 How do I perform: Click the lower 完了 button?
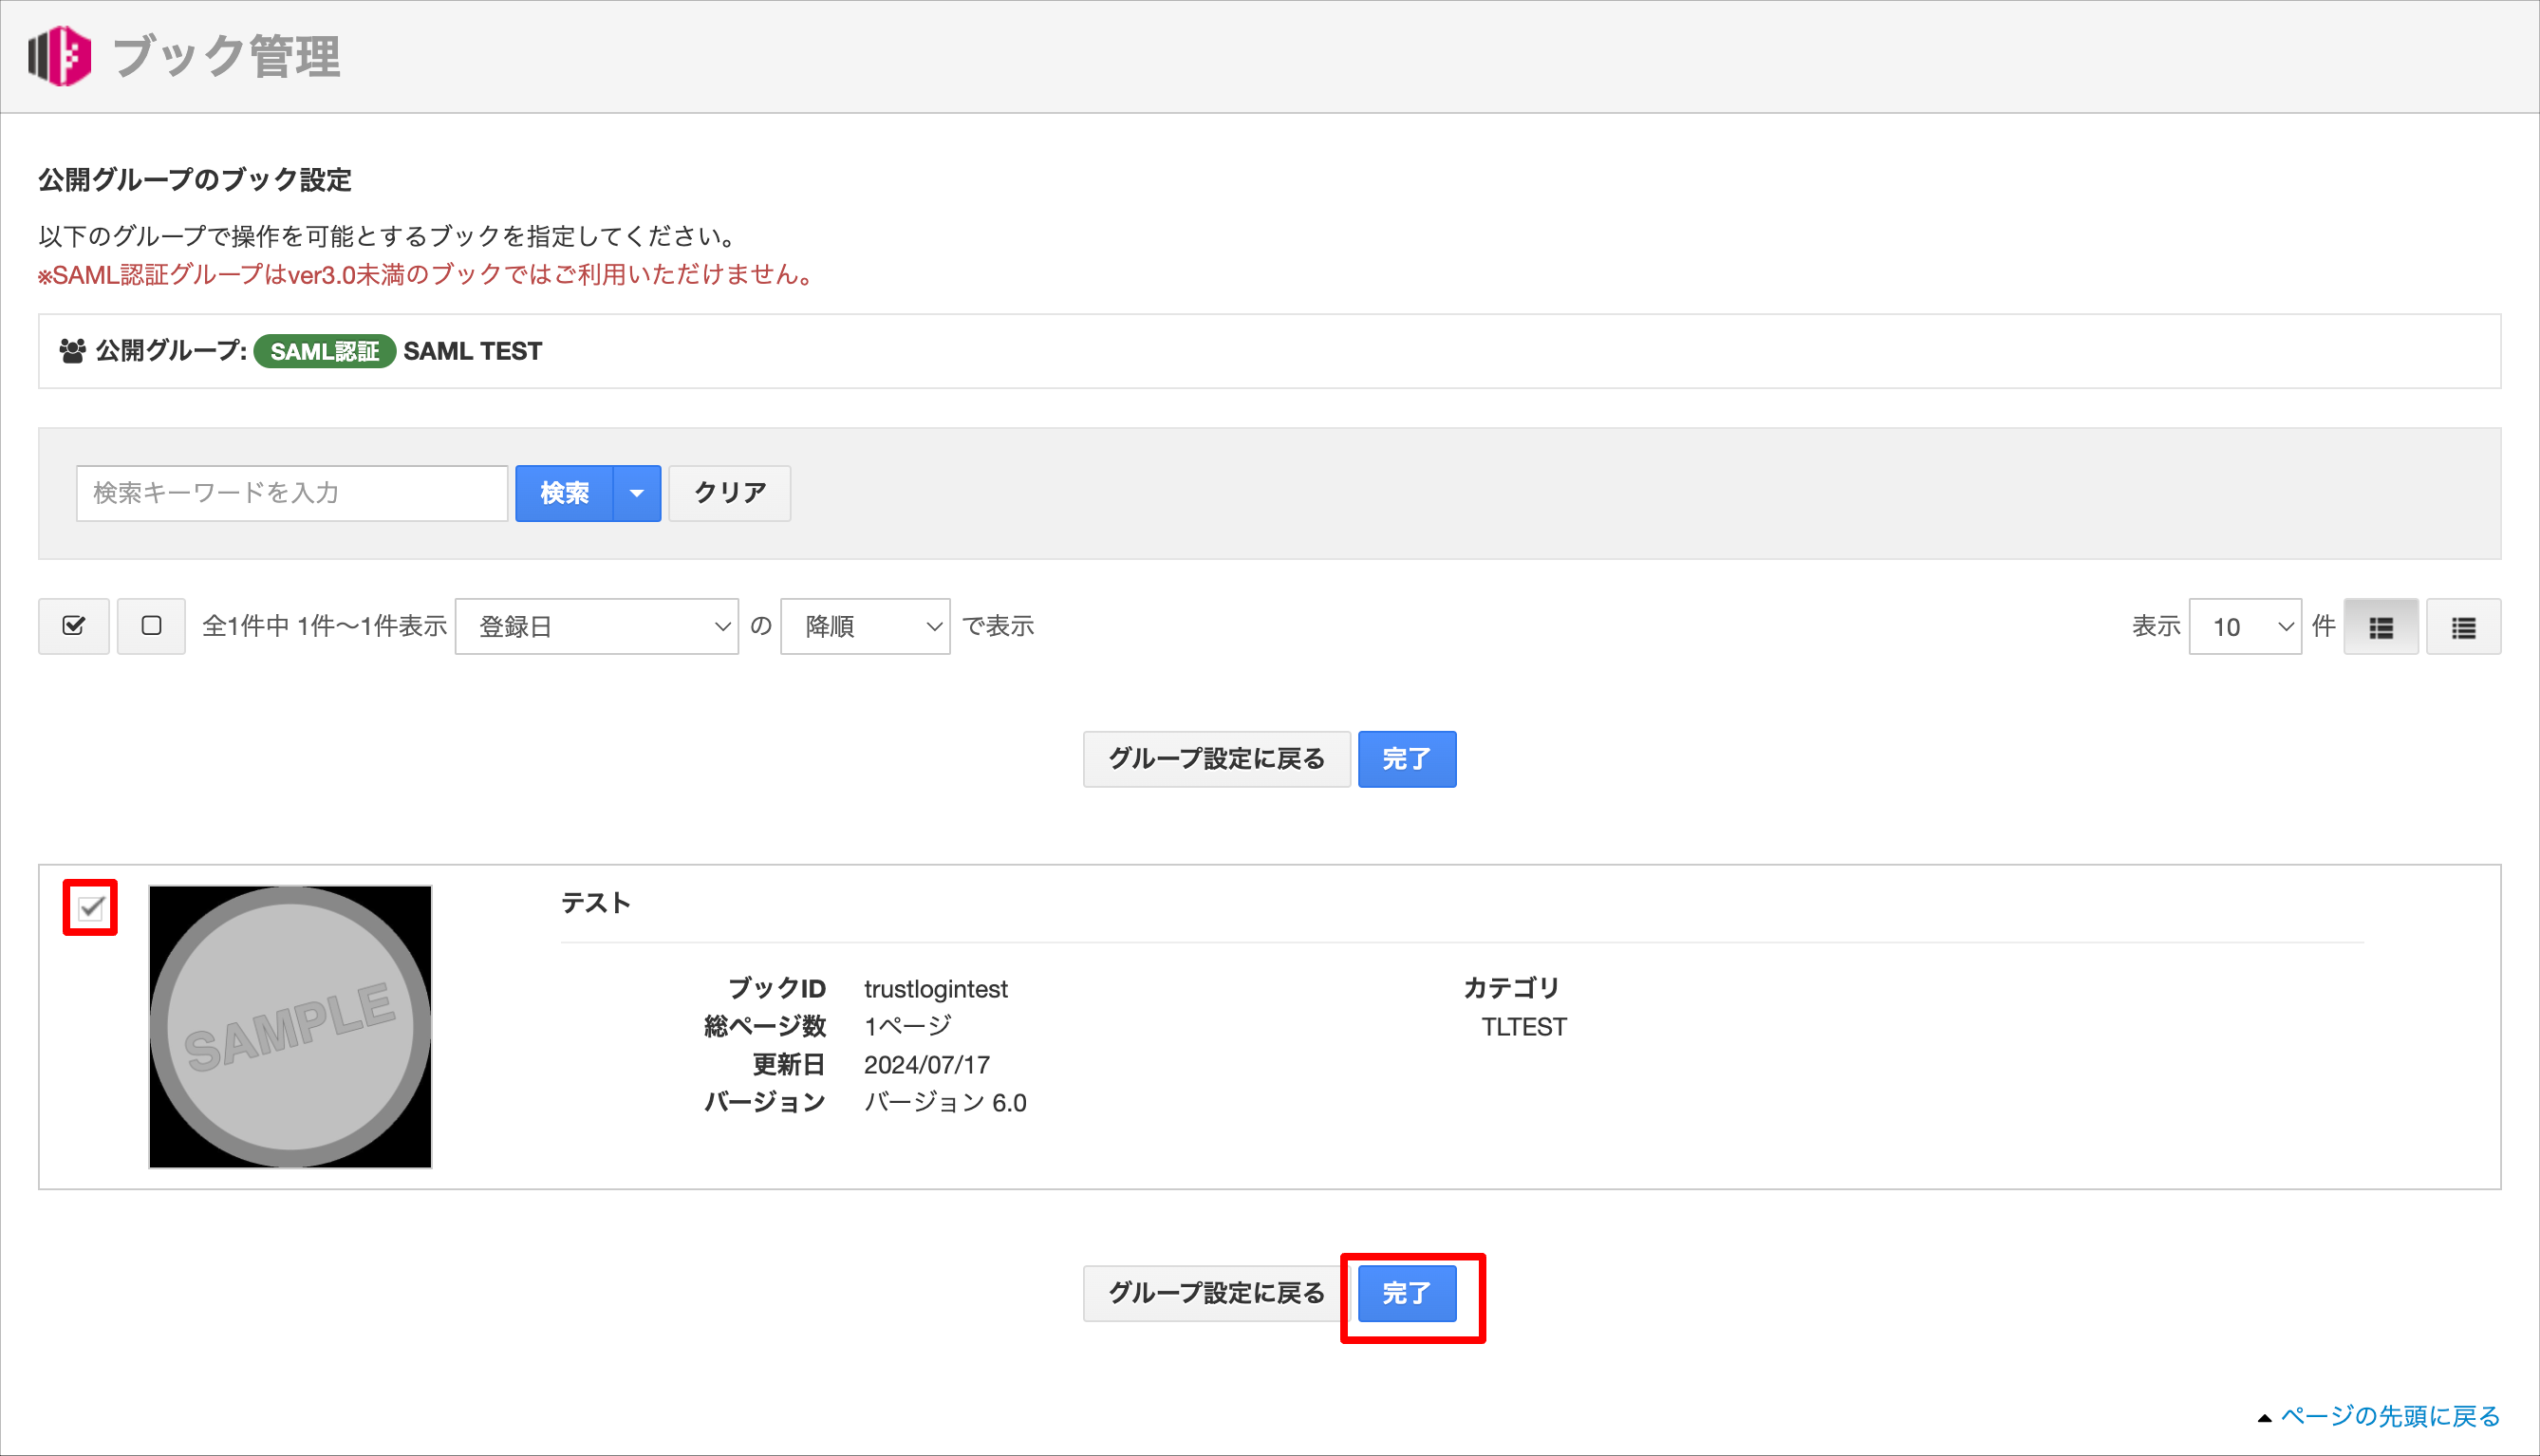[x=1407, y=1293]
